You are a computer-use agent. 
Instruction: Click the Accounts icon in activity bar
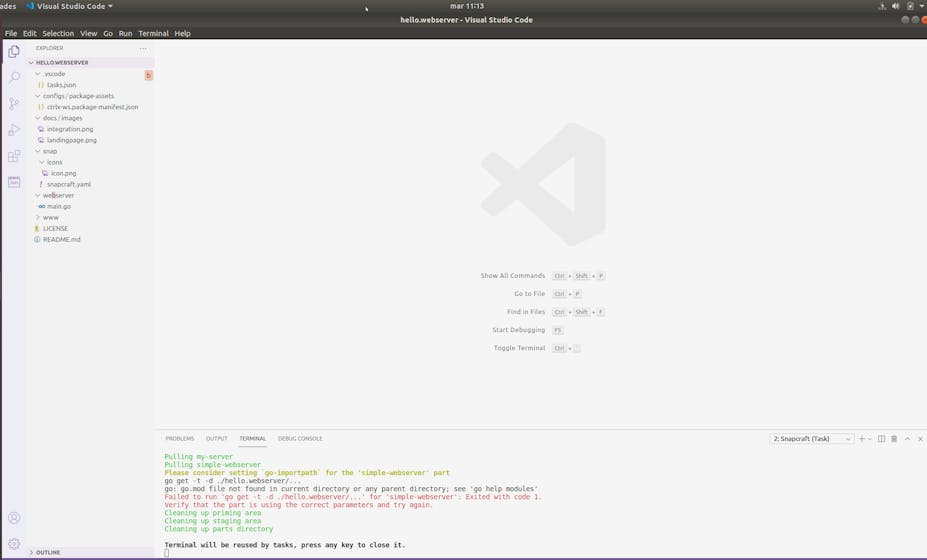click(14, 518)
